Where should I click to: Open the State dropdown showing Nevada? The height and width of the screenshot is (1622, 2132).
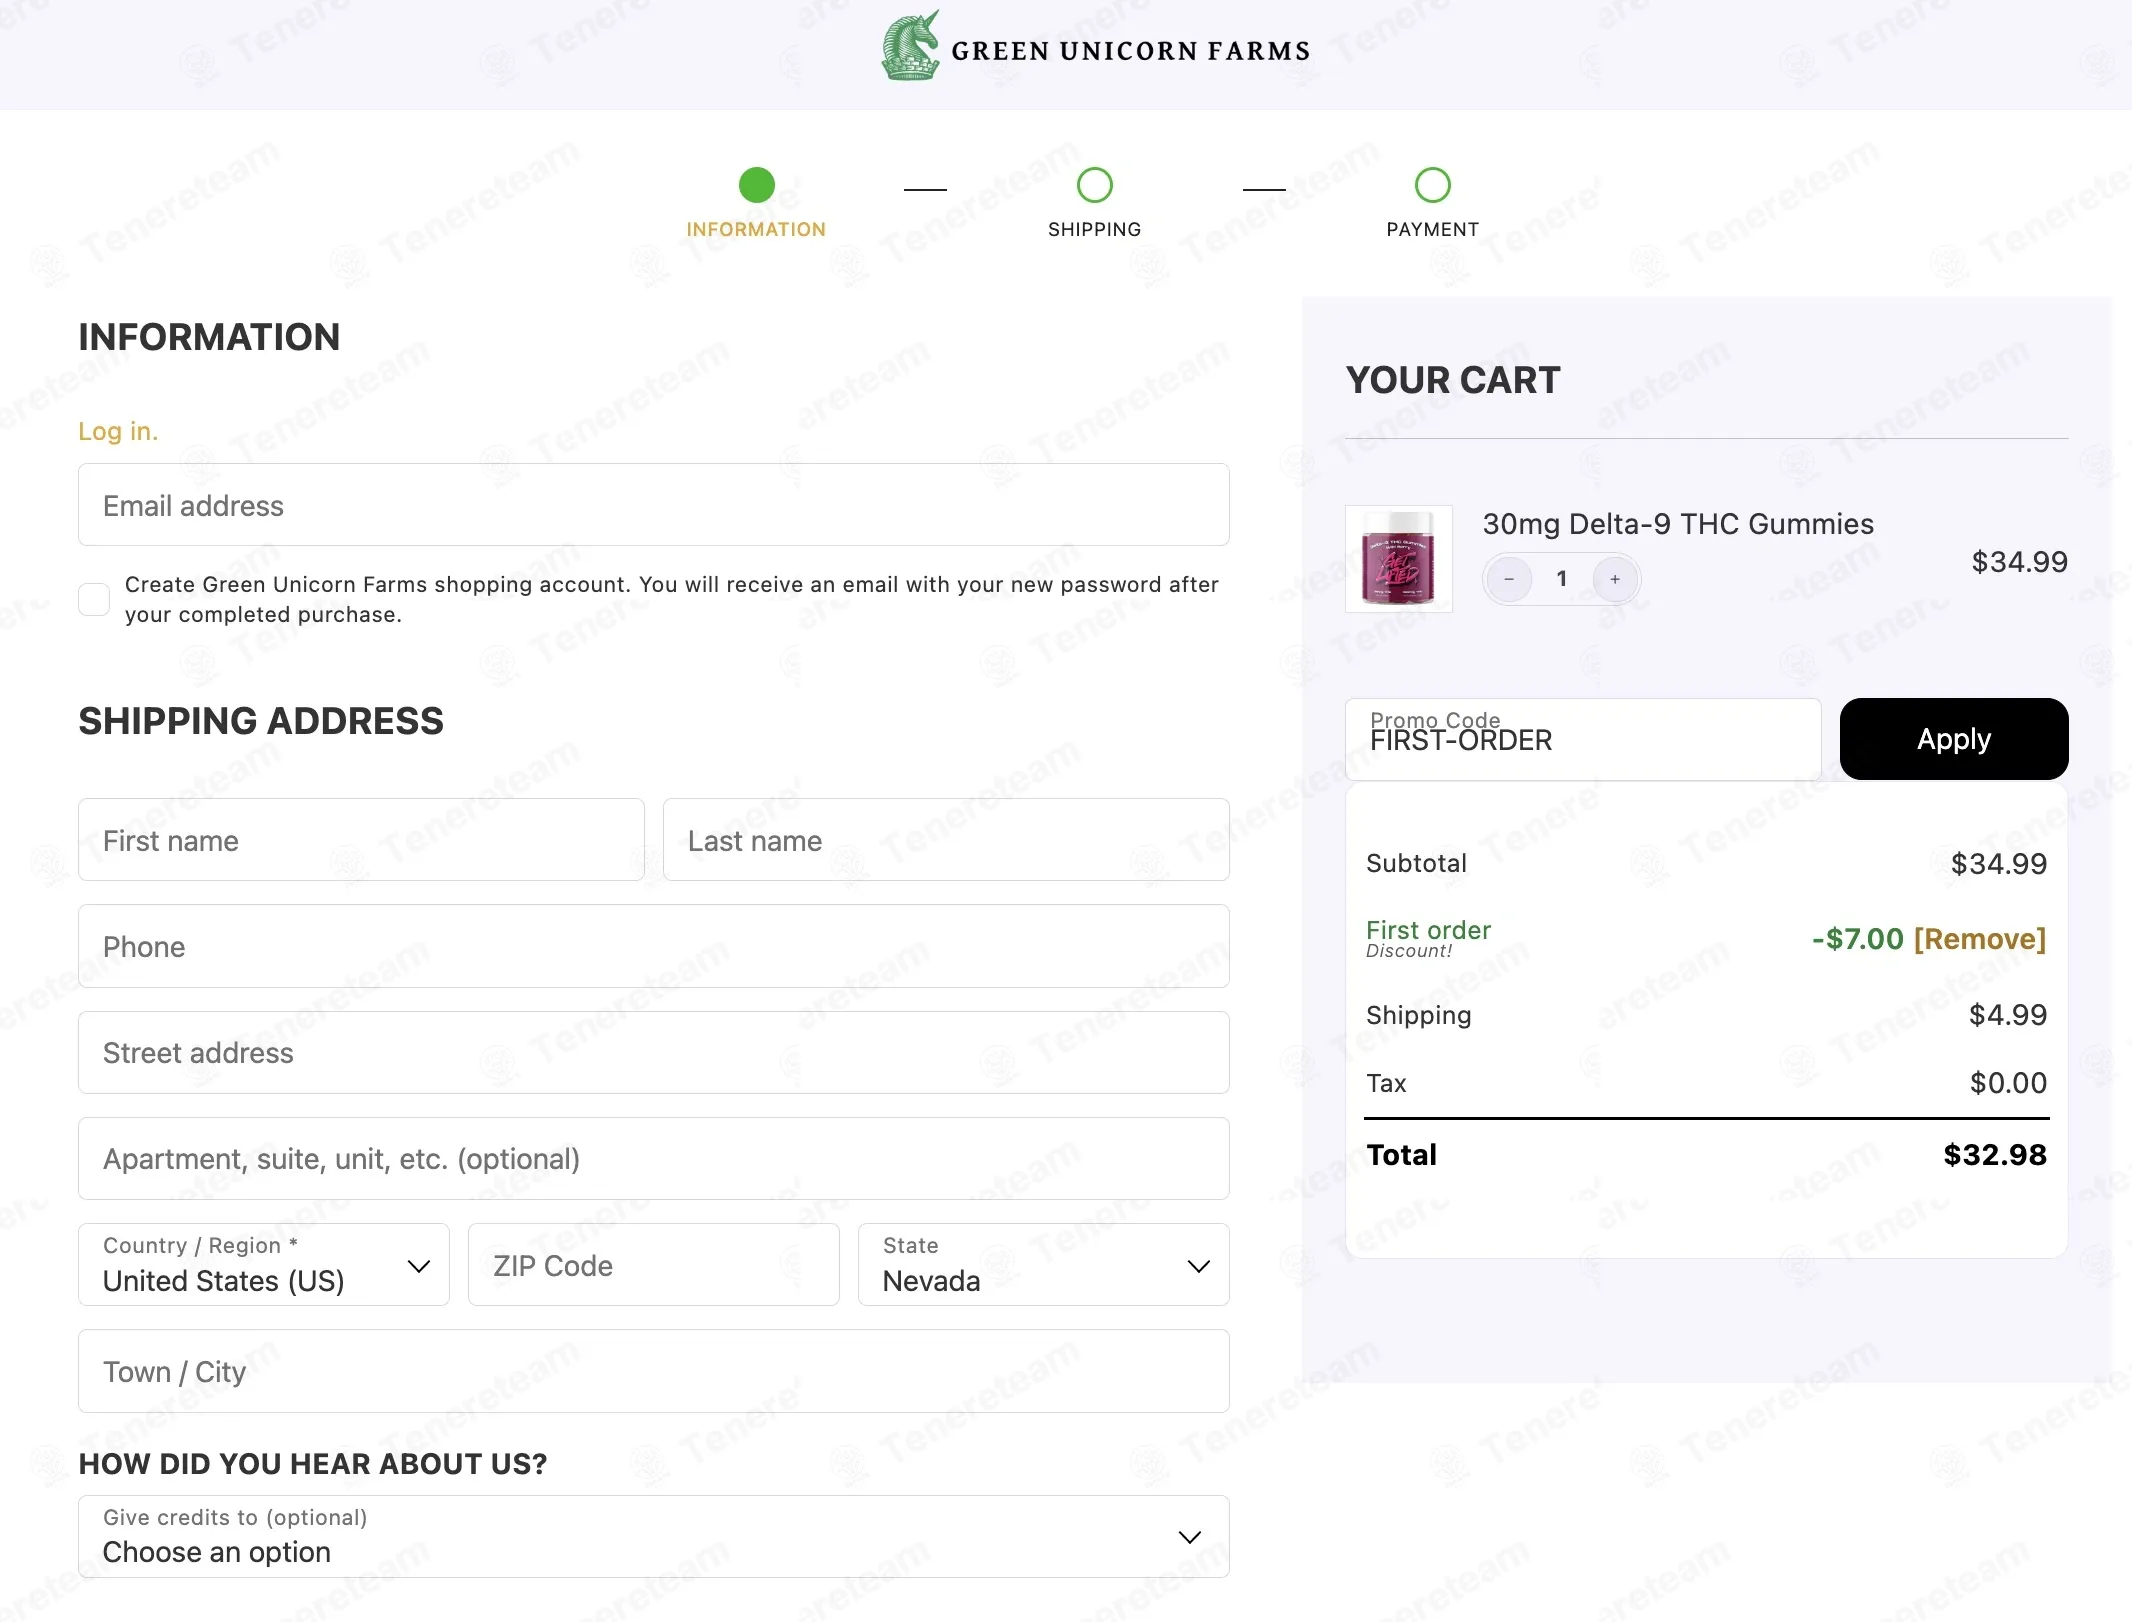pos(1043,1264)
